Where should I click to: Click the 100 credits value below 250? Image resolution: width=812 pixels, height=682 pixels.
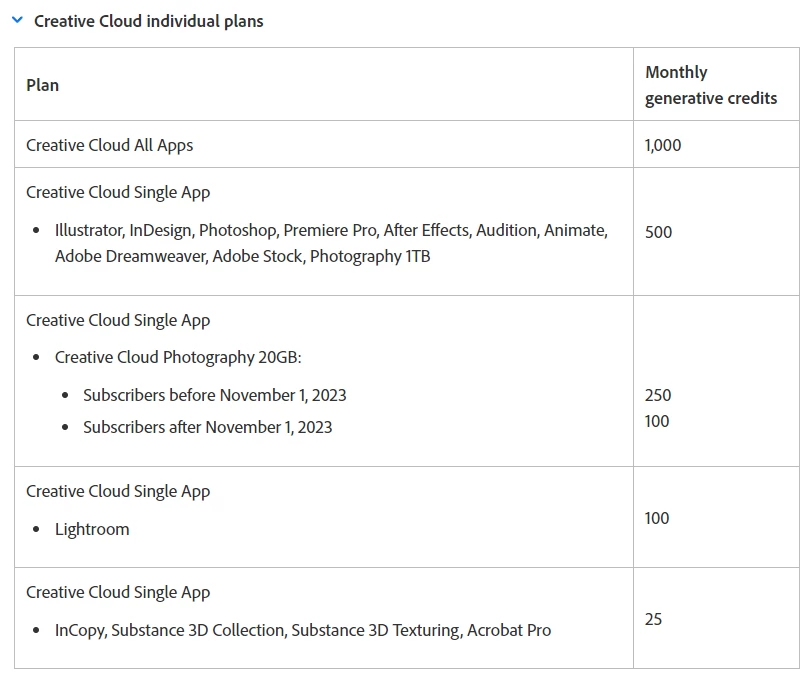657,421
